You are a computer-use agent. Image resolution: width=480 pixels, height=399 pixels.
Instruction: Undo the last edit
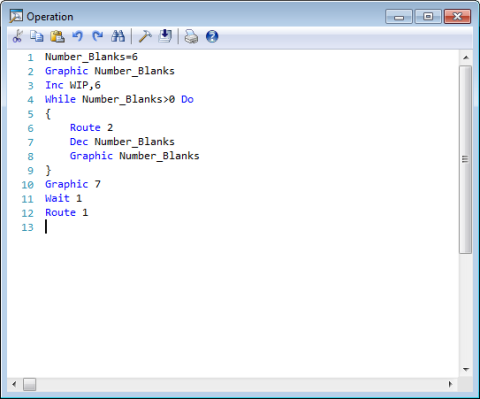(x=77, y=36)
